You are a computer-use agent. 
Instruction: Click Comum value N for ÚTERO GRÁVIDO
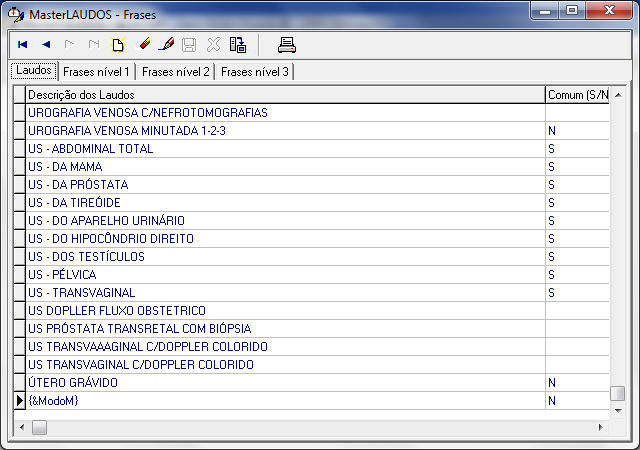pos(577,382)
